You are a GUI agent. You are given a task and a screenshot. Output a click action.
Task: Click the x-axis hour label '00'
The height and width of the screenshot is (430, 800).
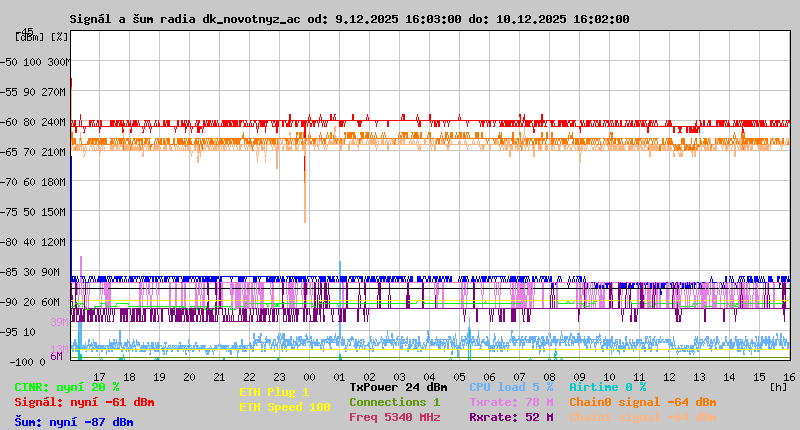[x=309, y=377]
